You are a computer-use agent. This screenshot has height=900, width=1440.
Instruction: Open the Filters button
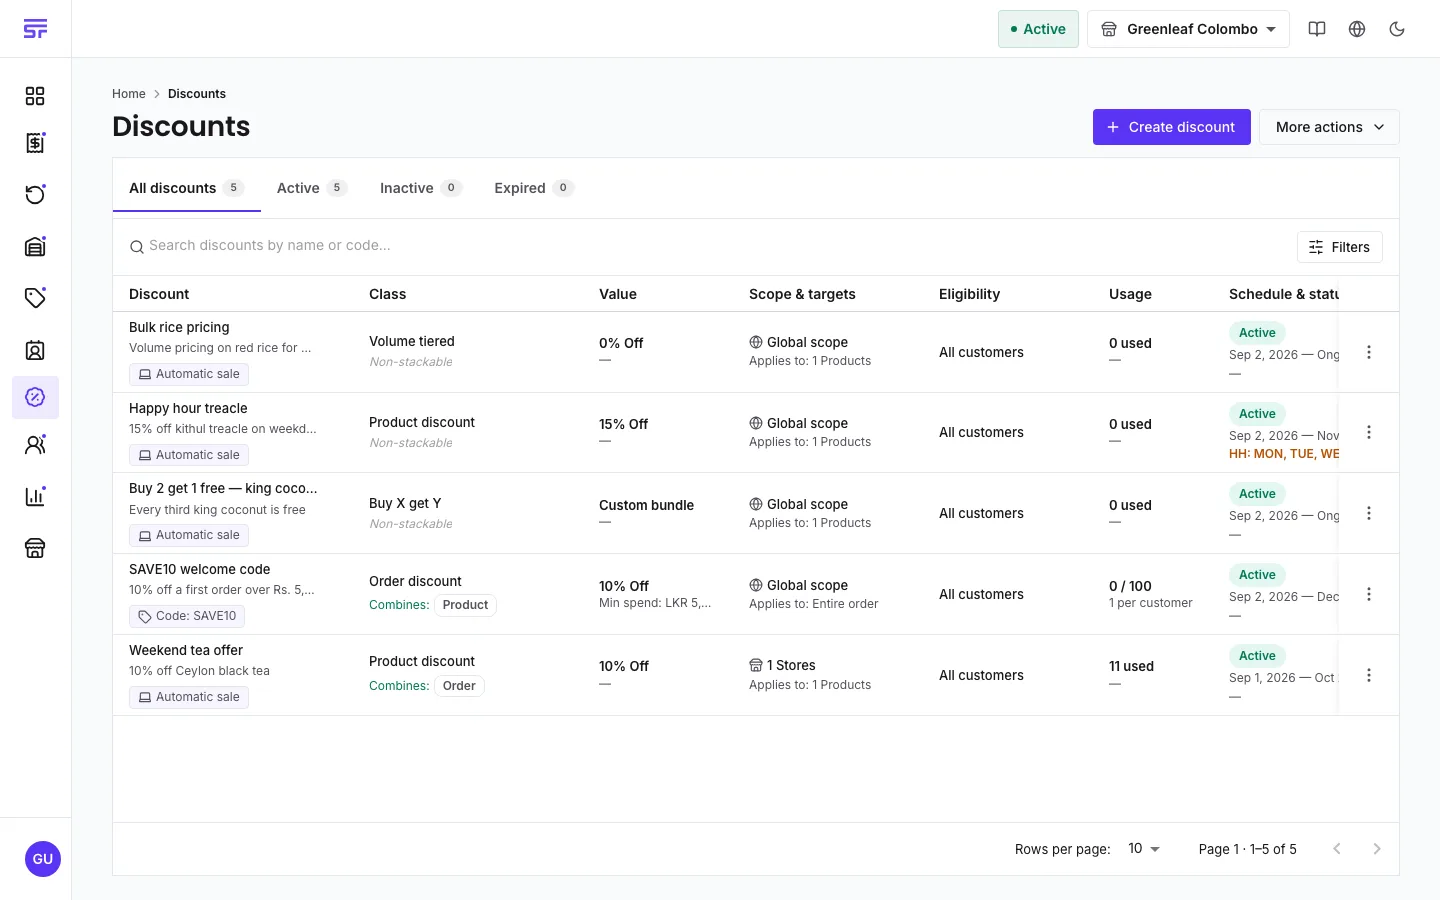(x=1339, y=247)
